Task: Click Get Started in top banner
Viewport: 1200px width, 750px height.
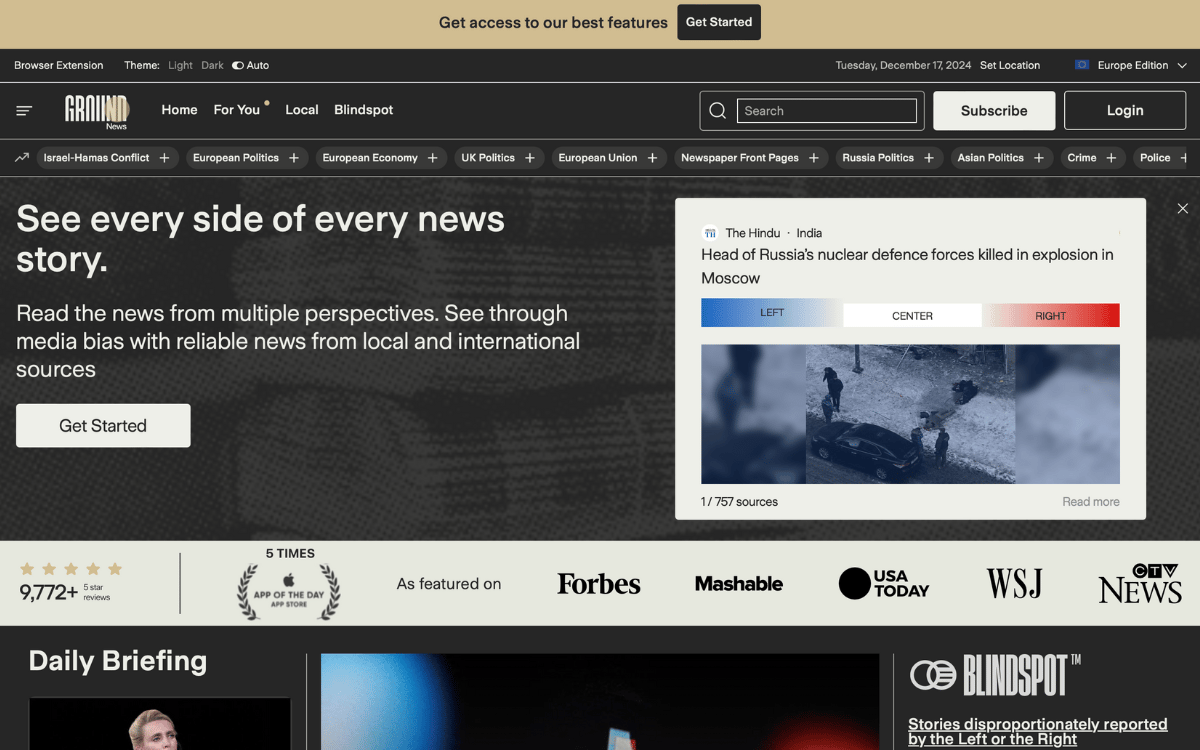Action: point(719,22)
